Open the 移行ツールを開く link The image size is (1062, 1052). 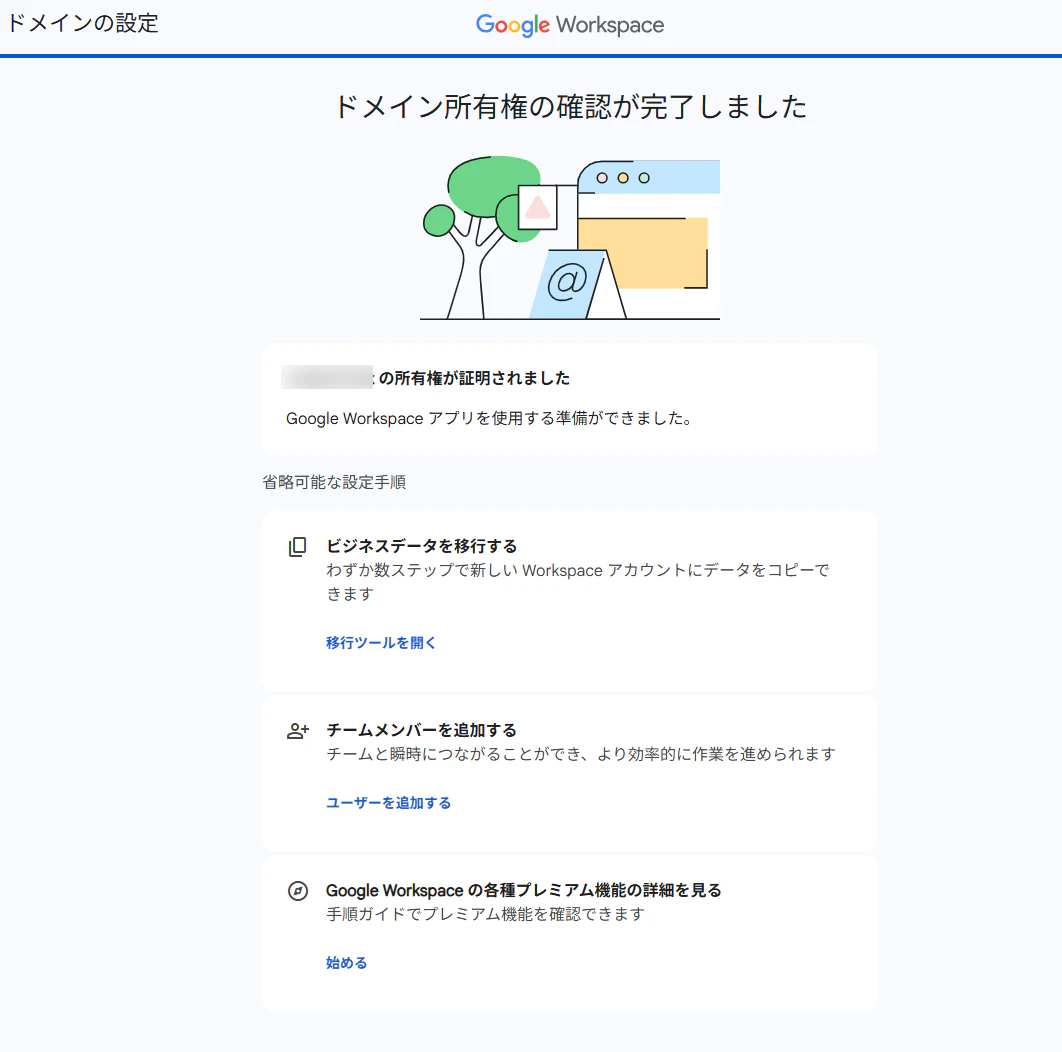pos(381,643)
